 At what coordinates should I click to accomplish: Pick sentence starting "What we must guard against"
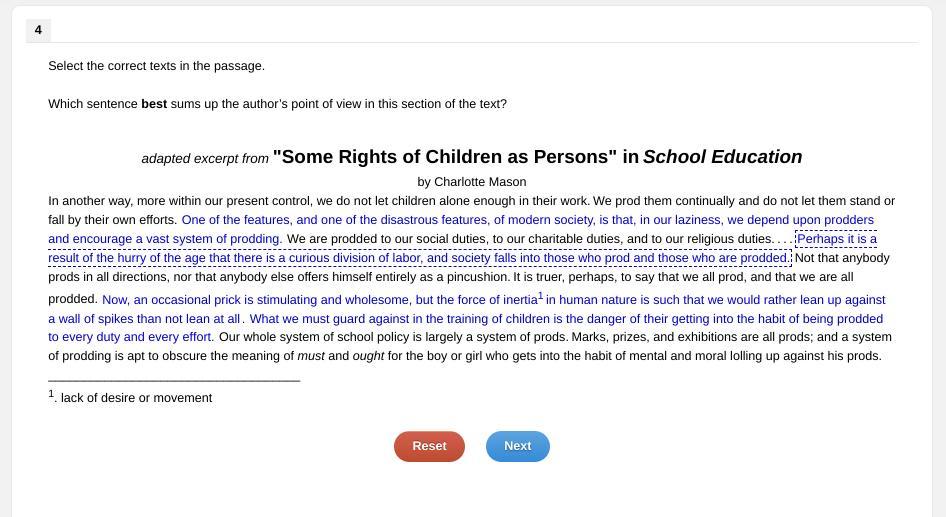point(560,319)
